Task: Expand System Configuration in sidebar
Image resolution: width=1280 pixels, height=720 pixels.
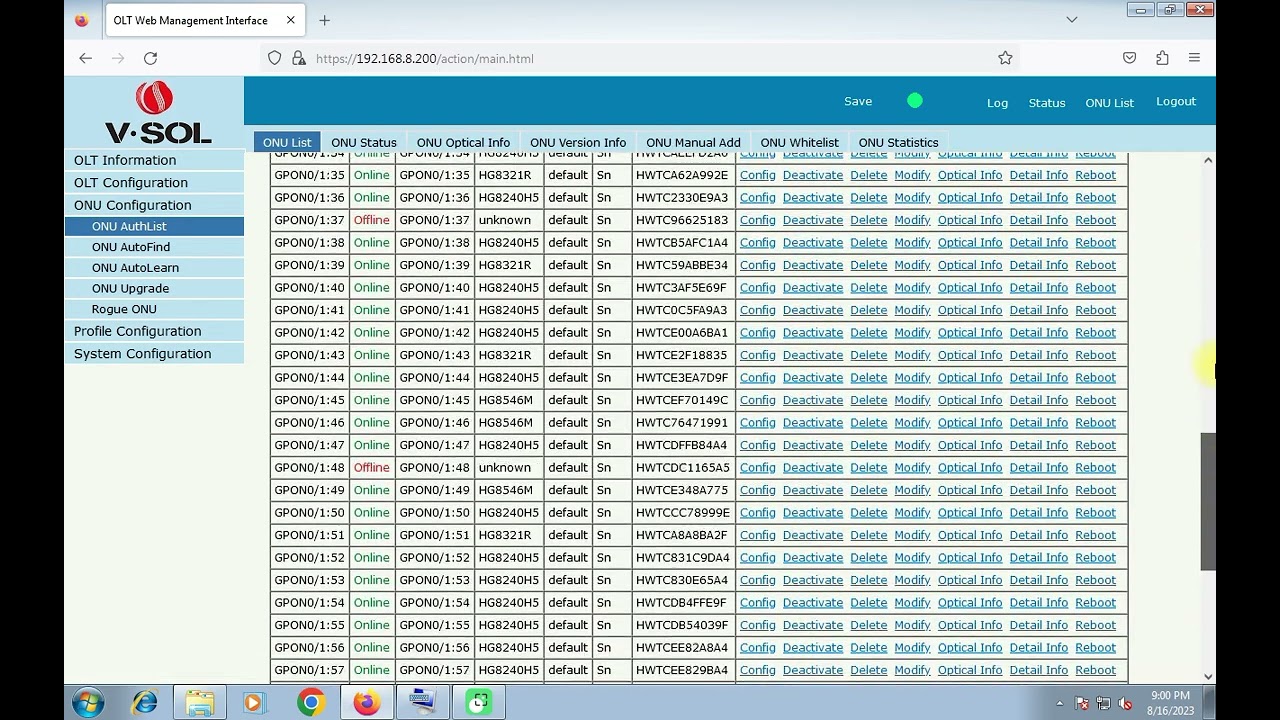Action: [154, 354]
